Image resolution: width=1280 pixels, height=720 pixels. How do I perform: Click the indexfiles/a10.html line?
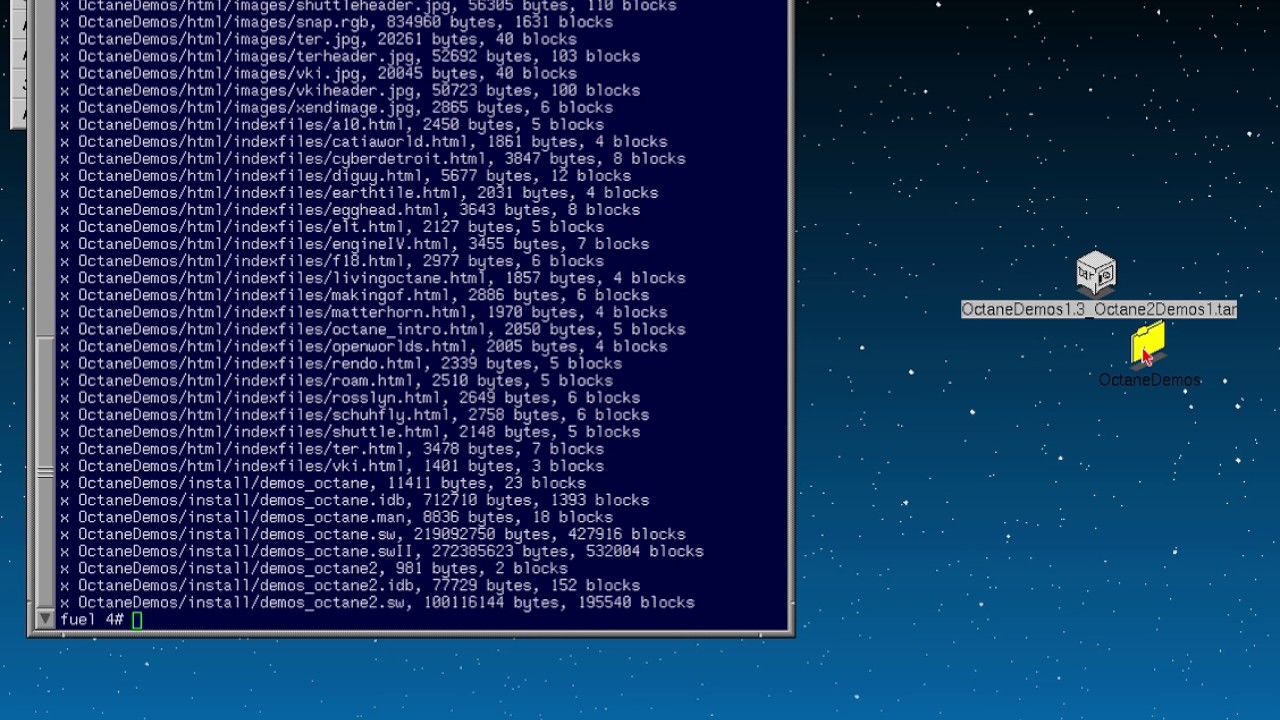click(331, 127)
